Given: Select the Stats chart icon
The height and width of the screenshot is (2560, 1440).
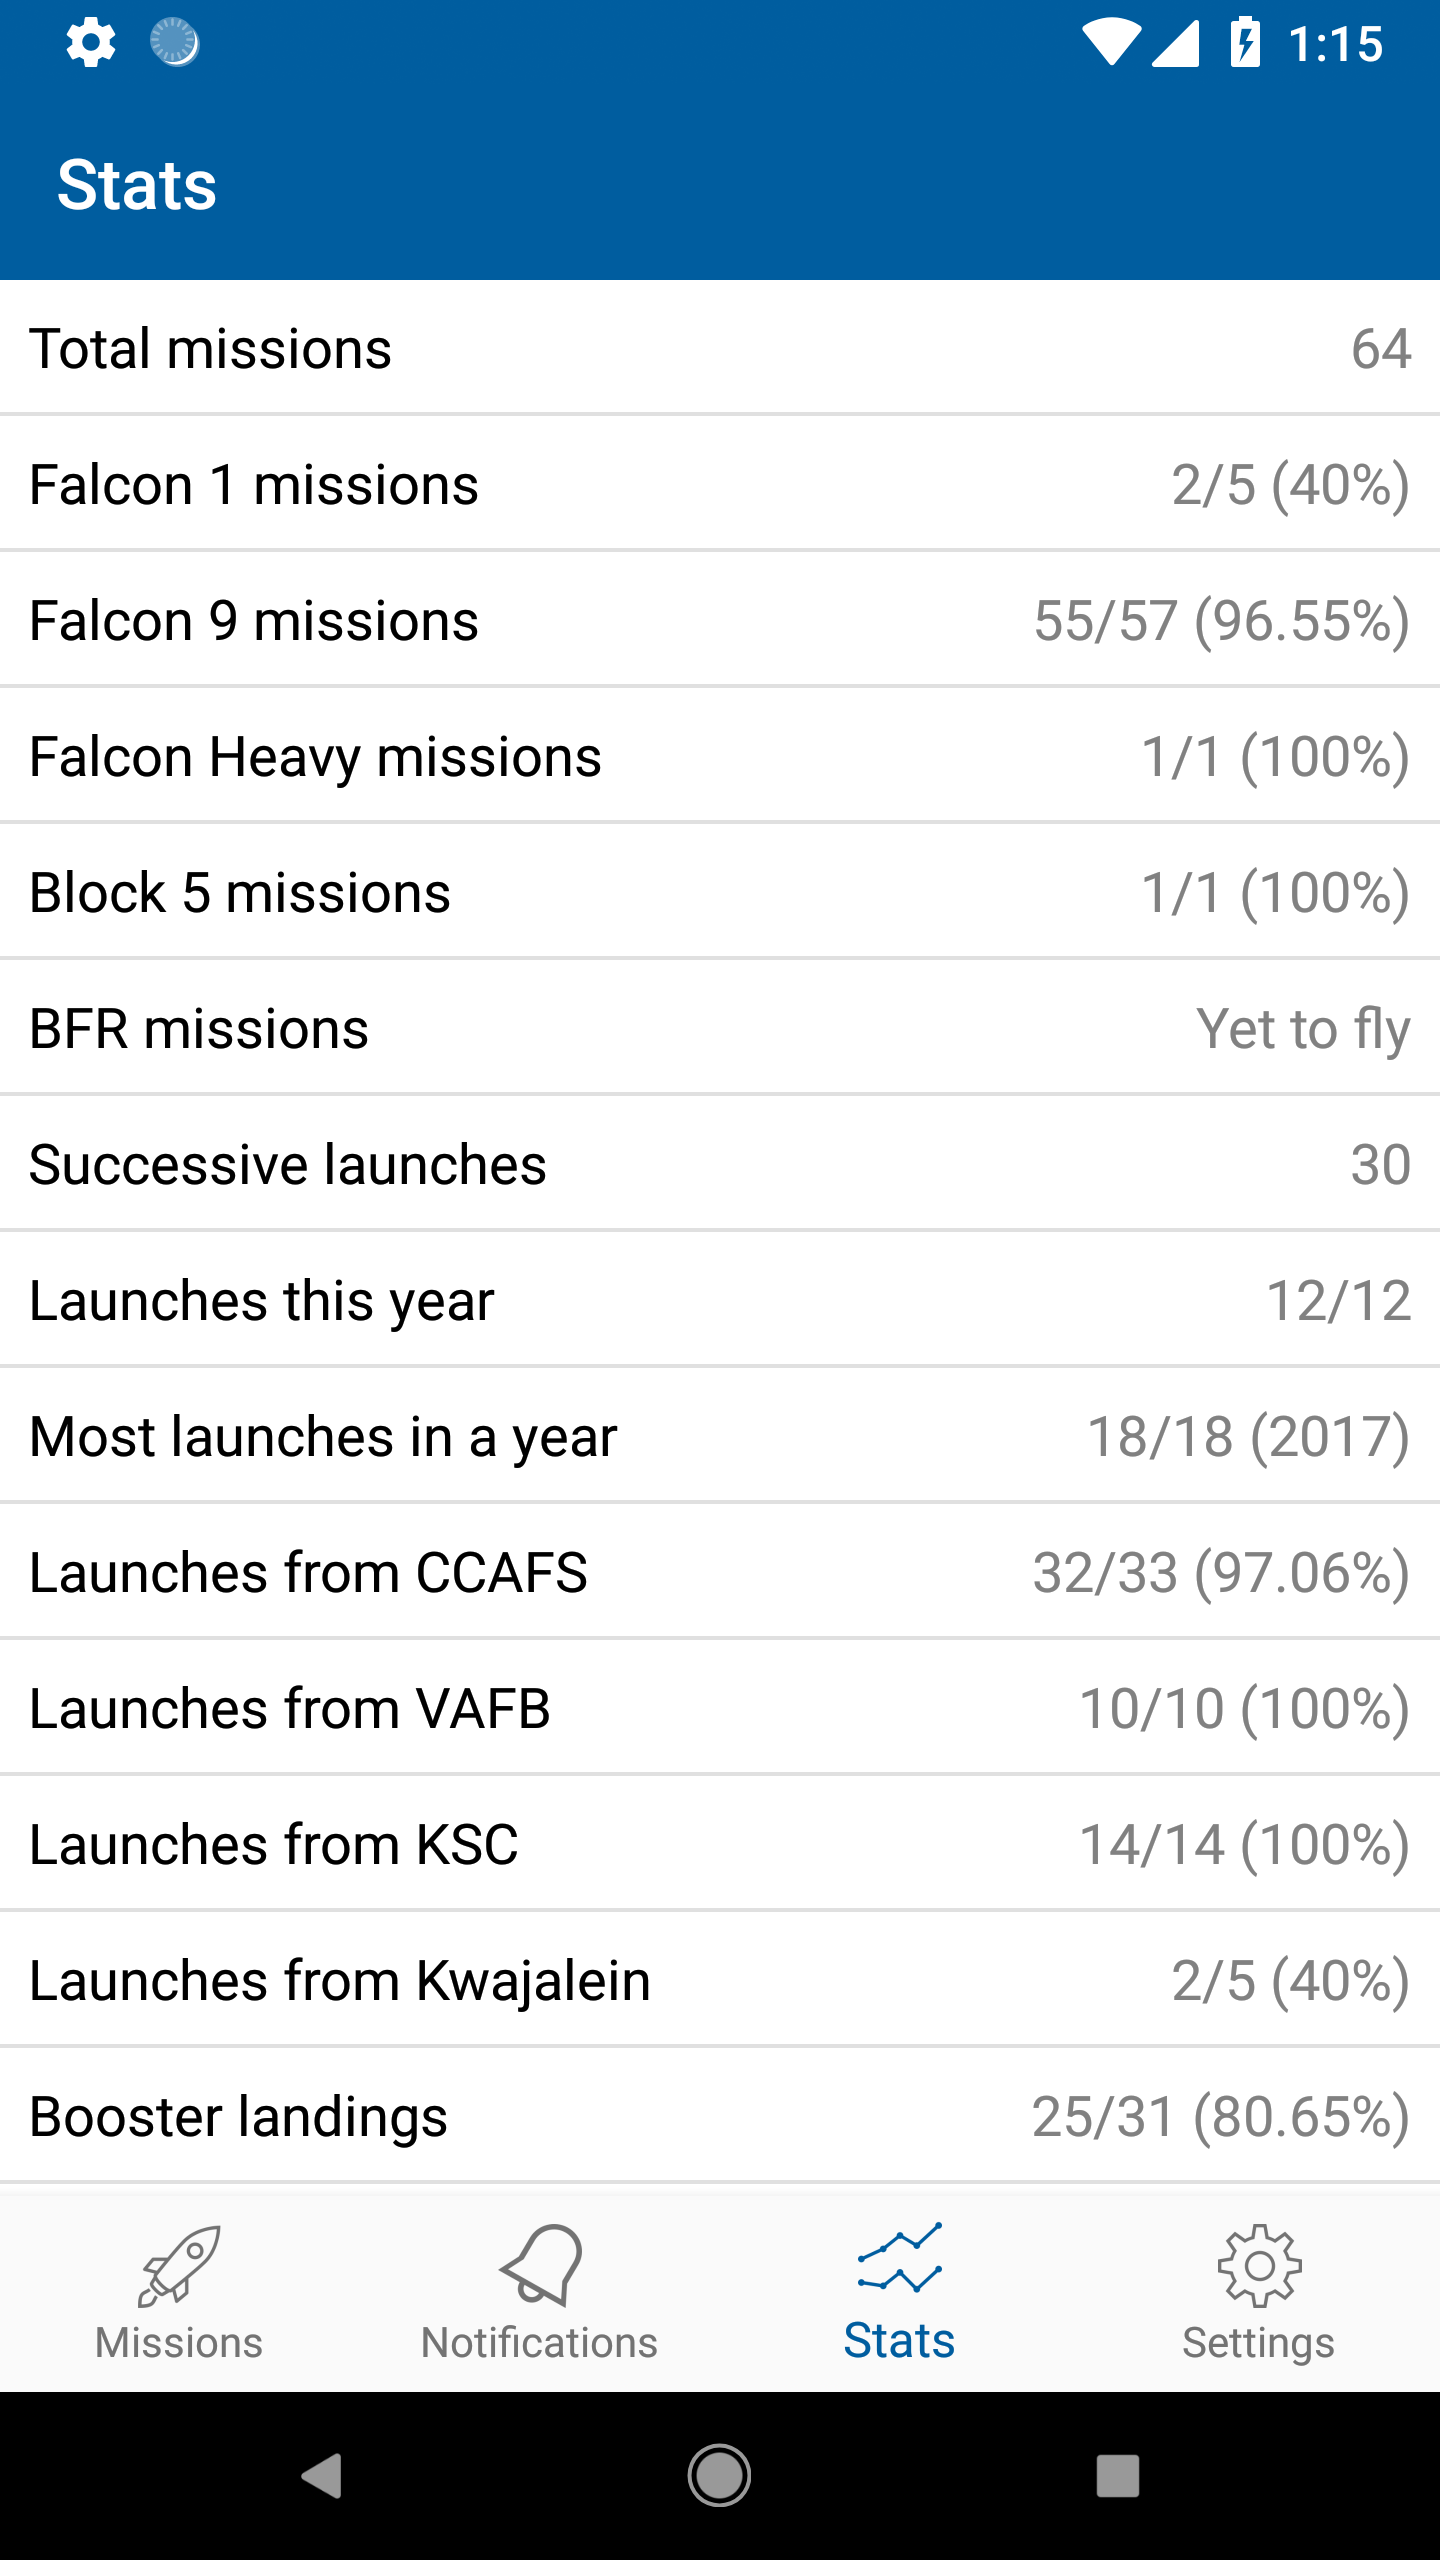Looking at the screenshot, I should [x=899, y=2258].
